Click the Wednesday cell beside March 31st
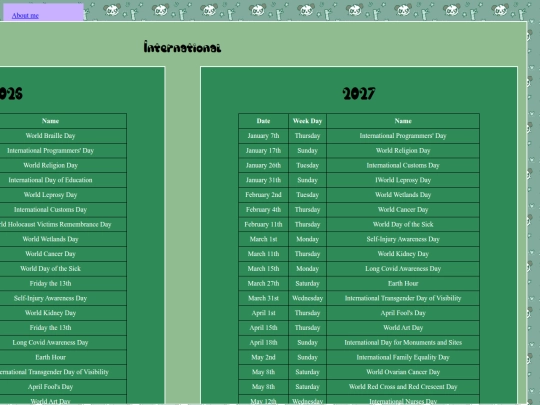 click(x=307, y=298)
